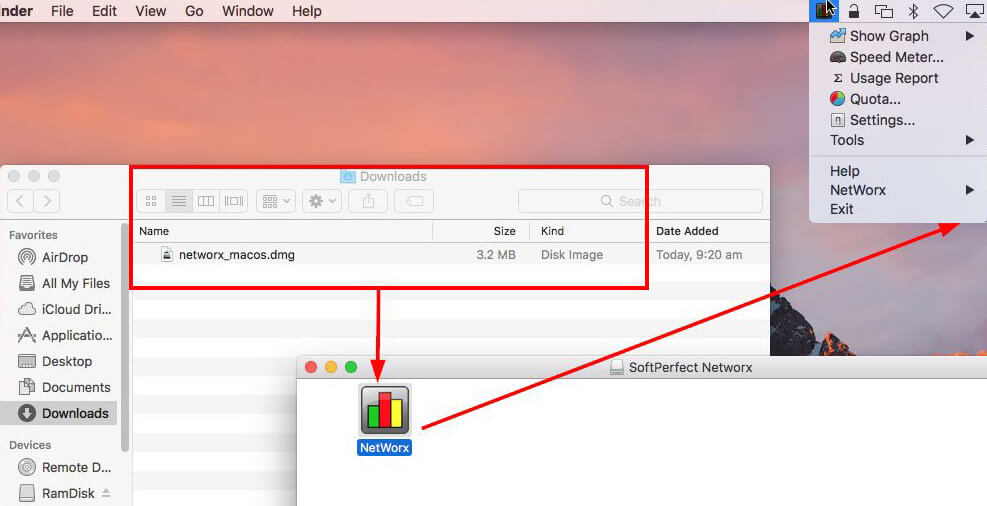Image resolution: width=987 pixels, height=506 pixels.
Task: Open Bluetooth menu bar icon
Action: coord(913,11)
